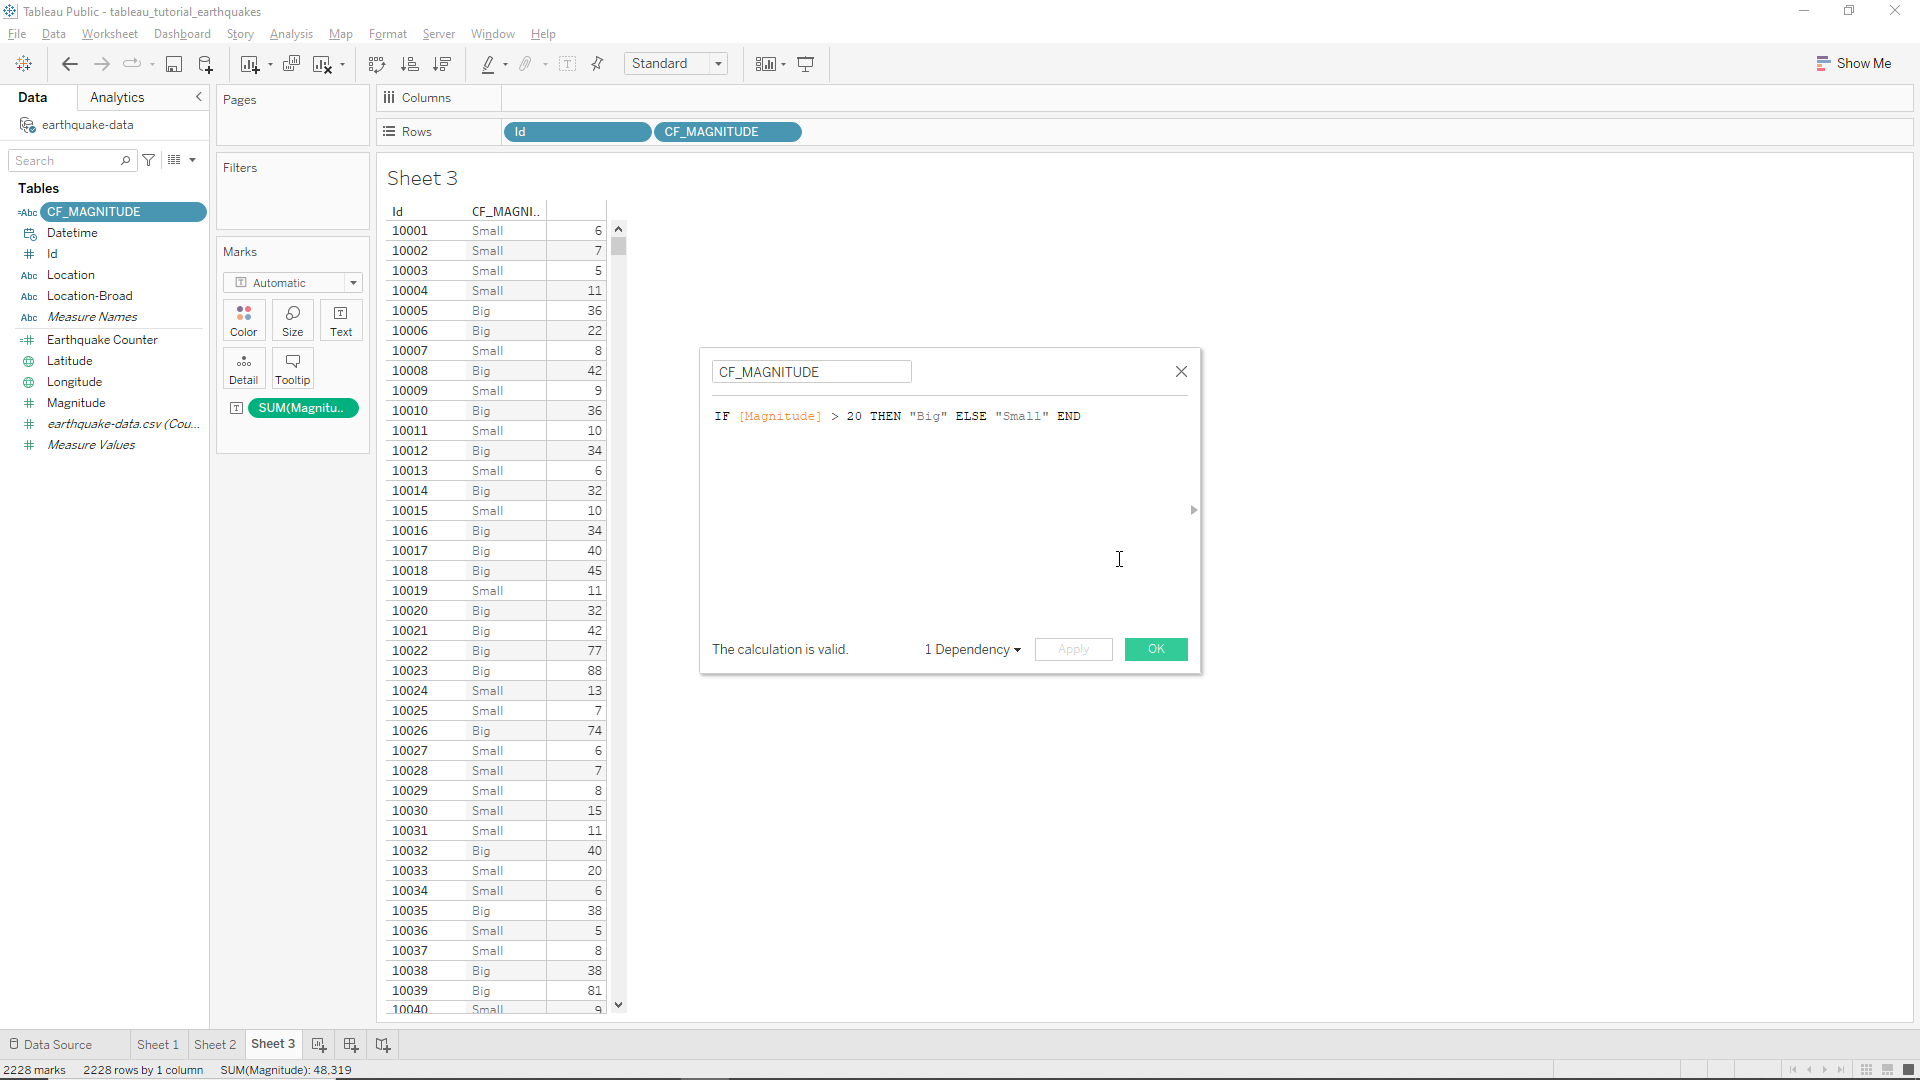
Task: Click the filter icon in Data pane
Action: point(149,160)
